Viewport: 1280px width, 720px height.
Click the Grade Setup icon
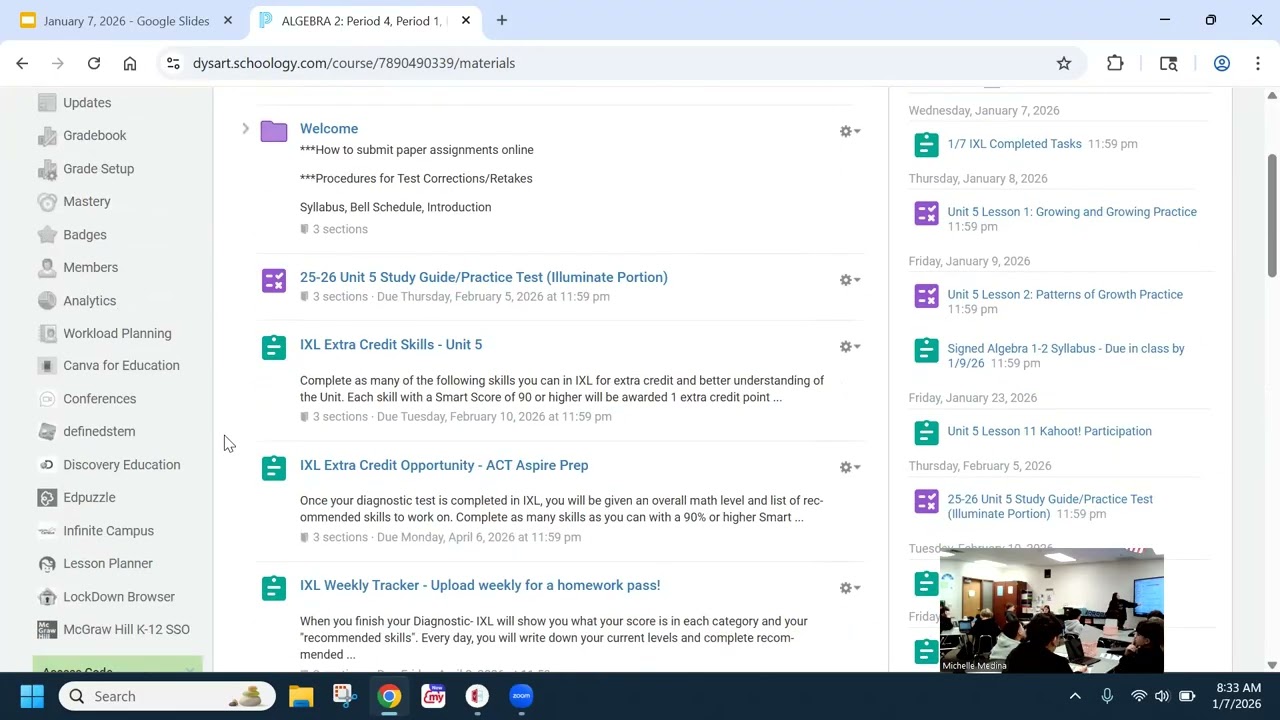[x=47, y=168]
